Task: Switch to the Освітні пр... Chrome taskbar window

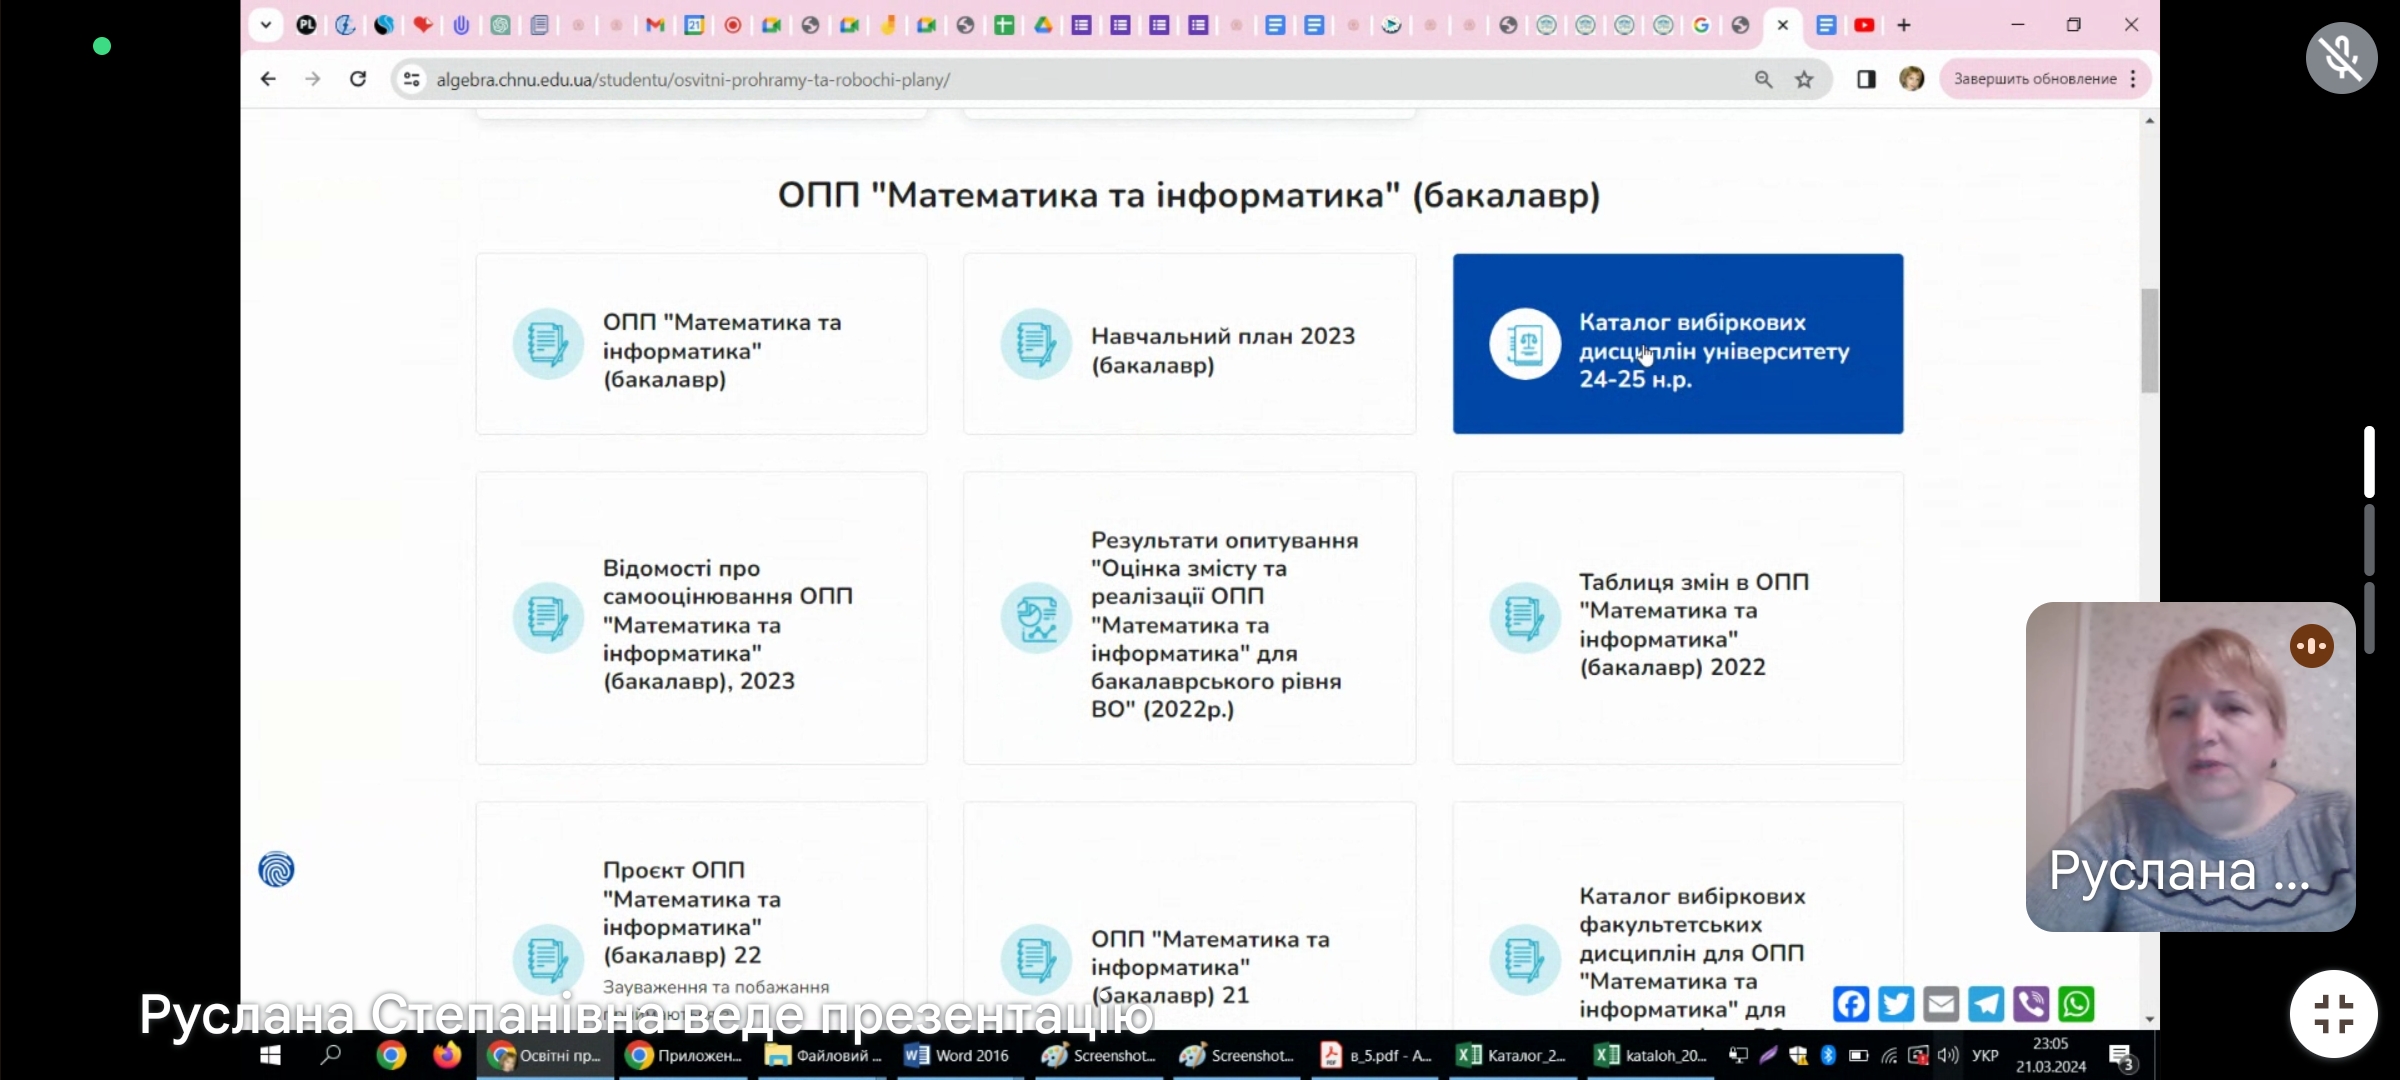Action: coord(545,1055)
